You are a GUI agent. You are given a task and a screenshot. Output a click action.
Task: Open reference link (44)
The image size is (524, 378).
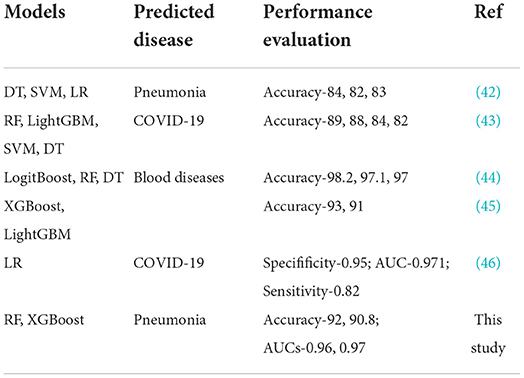tap(488, 177)
